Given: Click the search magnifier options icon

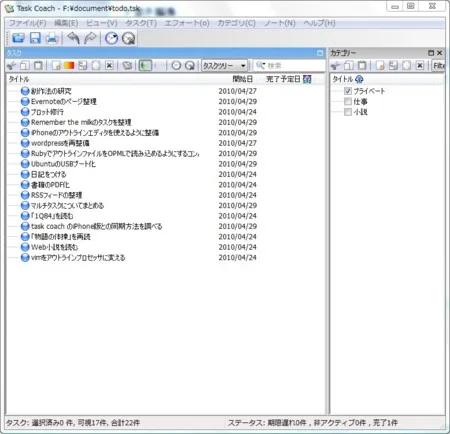Looking at the screenshot, I should click(x=260, y=65).
